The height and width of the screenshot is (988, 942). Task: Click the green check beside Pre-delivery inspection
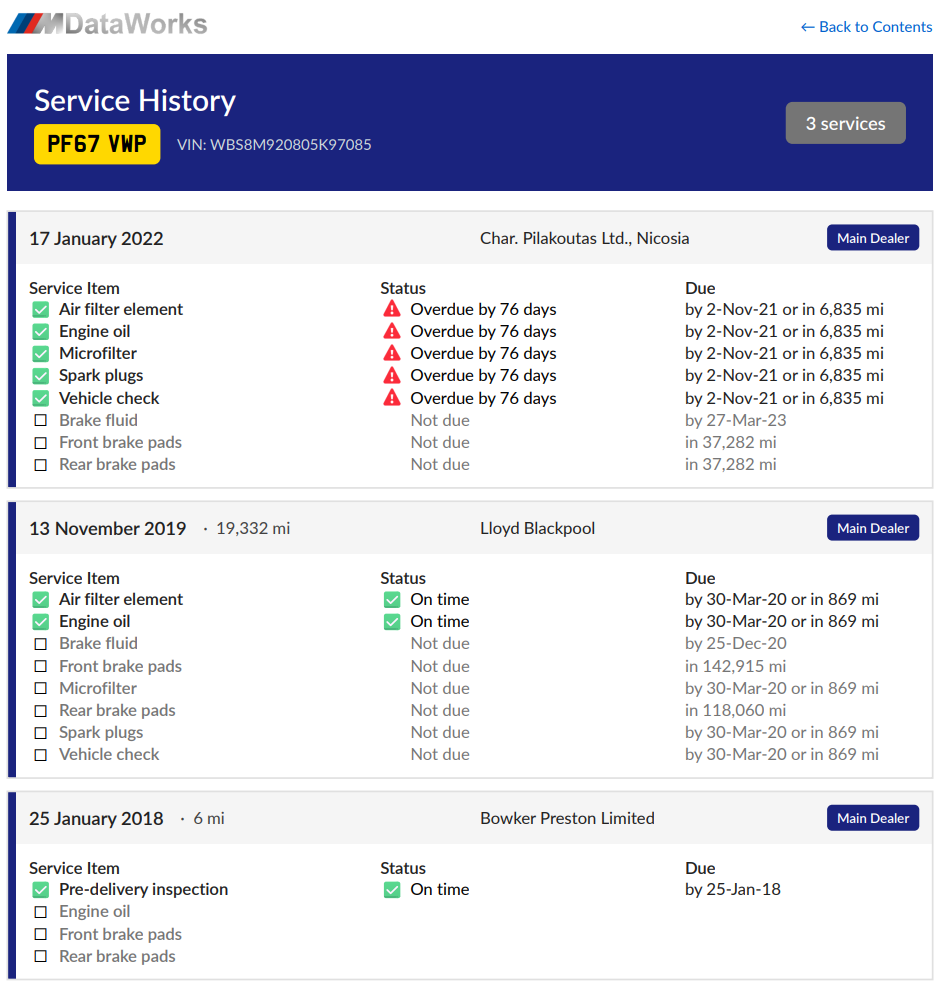[x=41, y=889]
